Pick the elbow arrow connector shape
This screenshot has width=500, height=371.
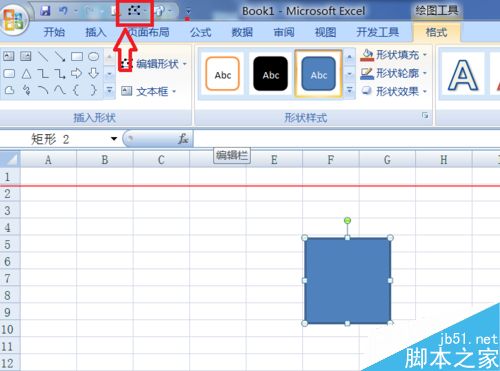click(60, 73)
